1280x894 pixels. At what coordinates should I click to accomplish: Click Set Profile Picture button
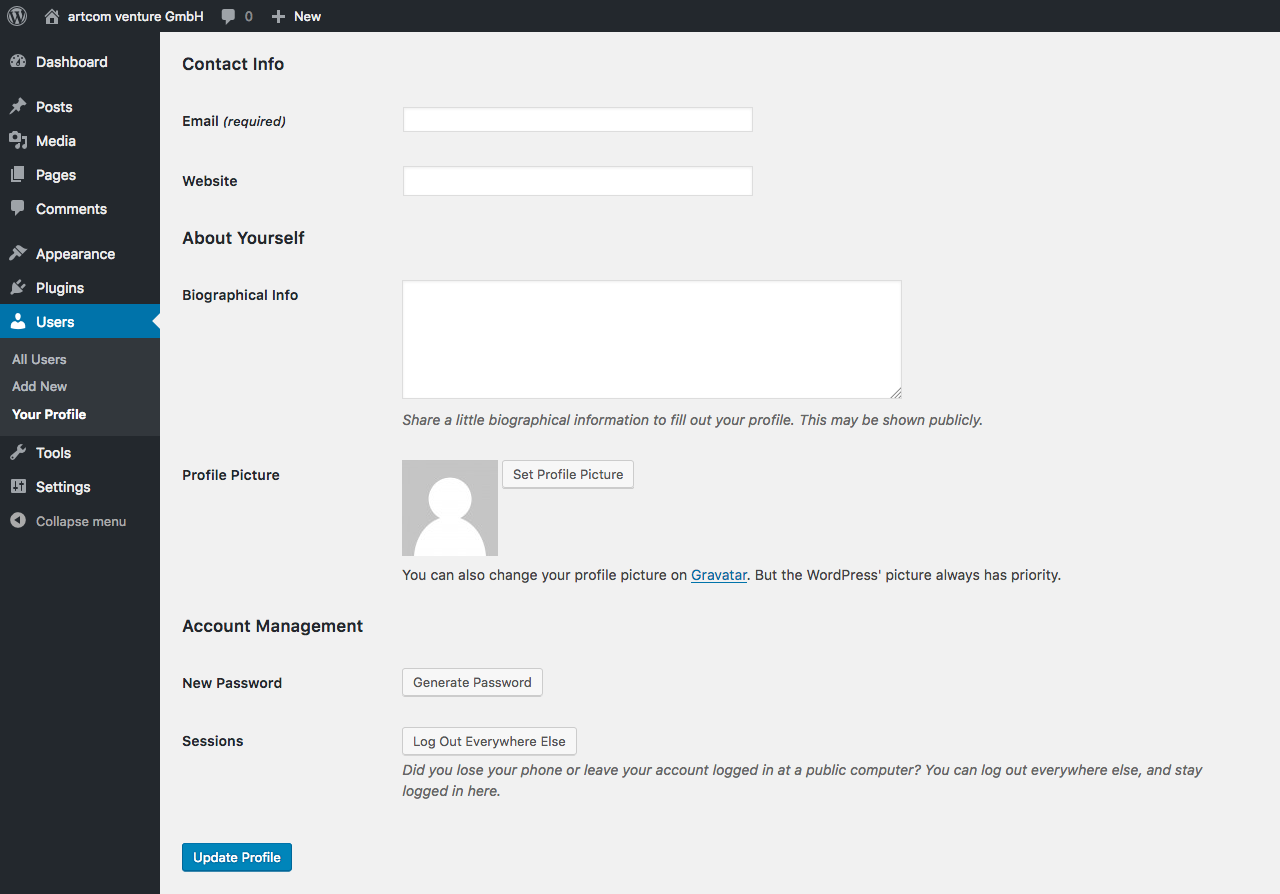click(568, 474)
